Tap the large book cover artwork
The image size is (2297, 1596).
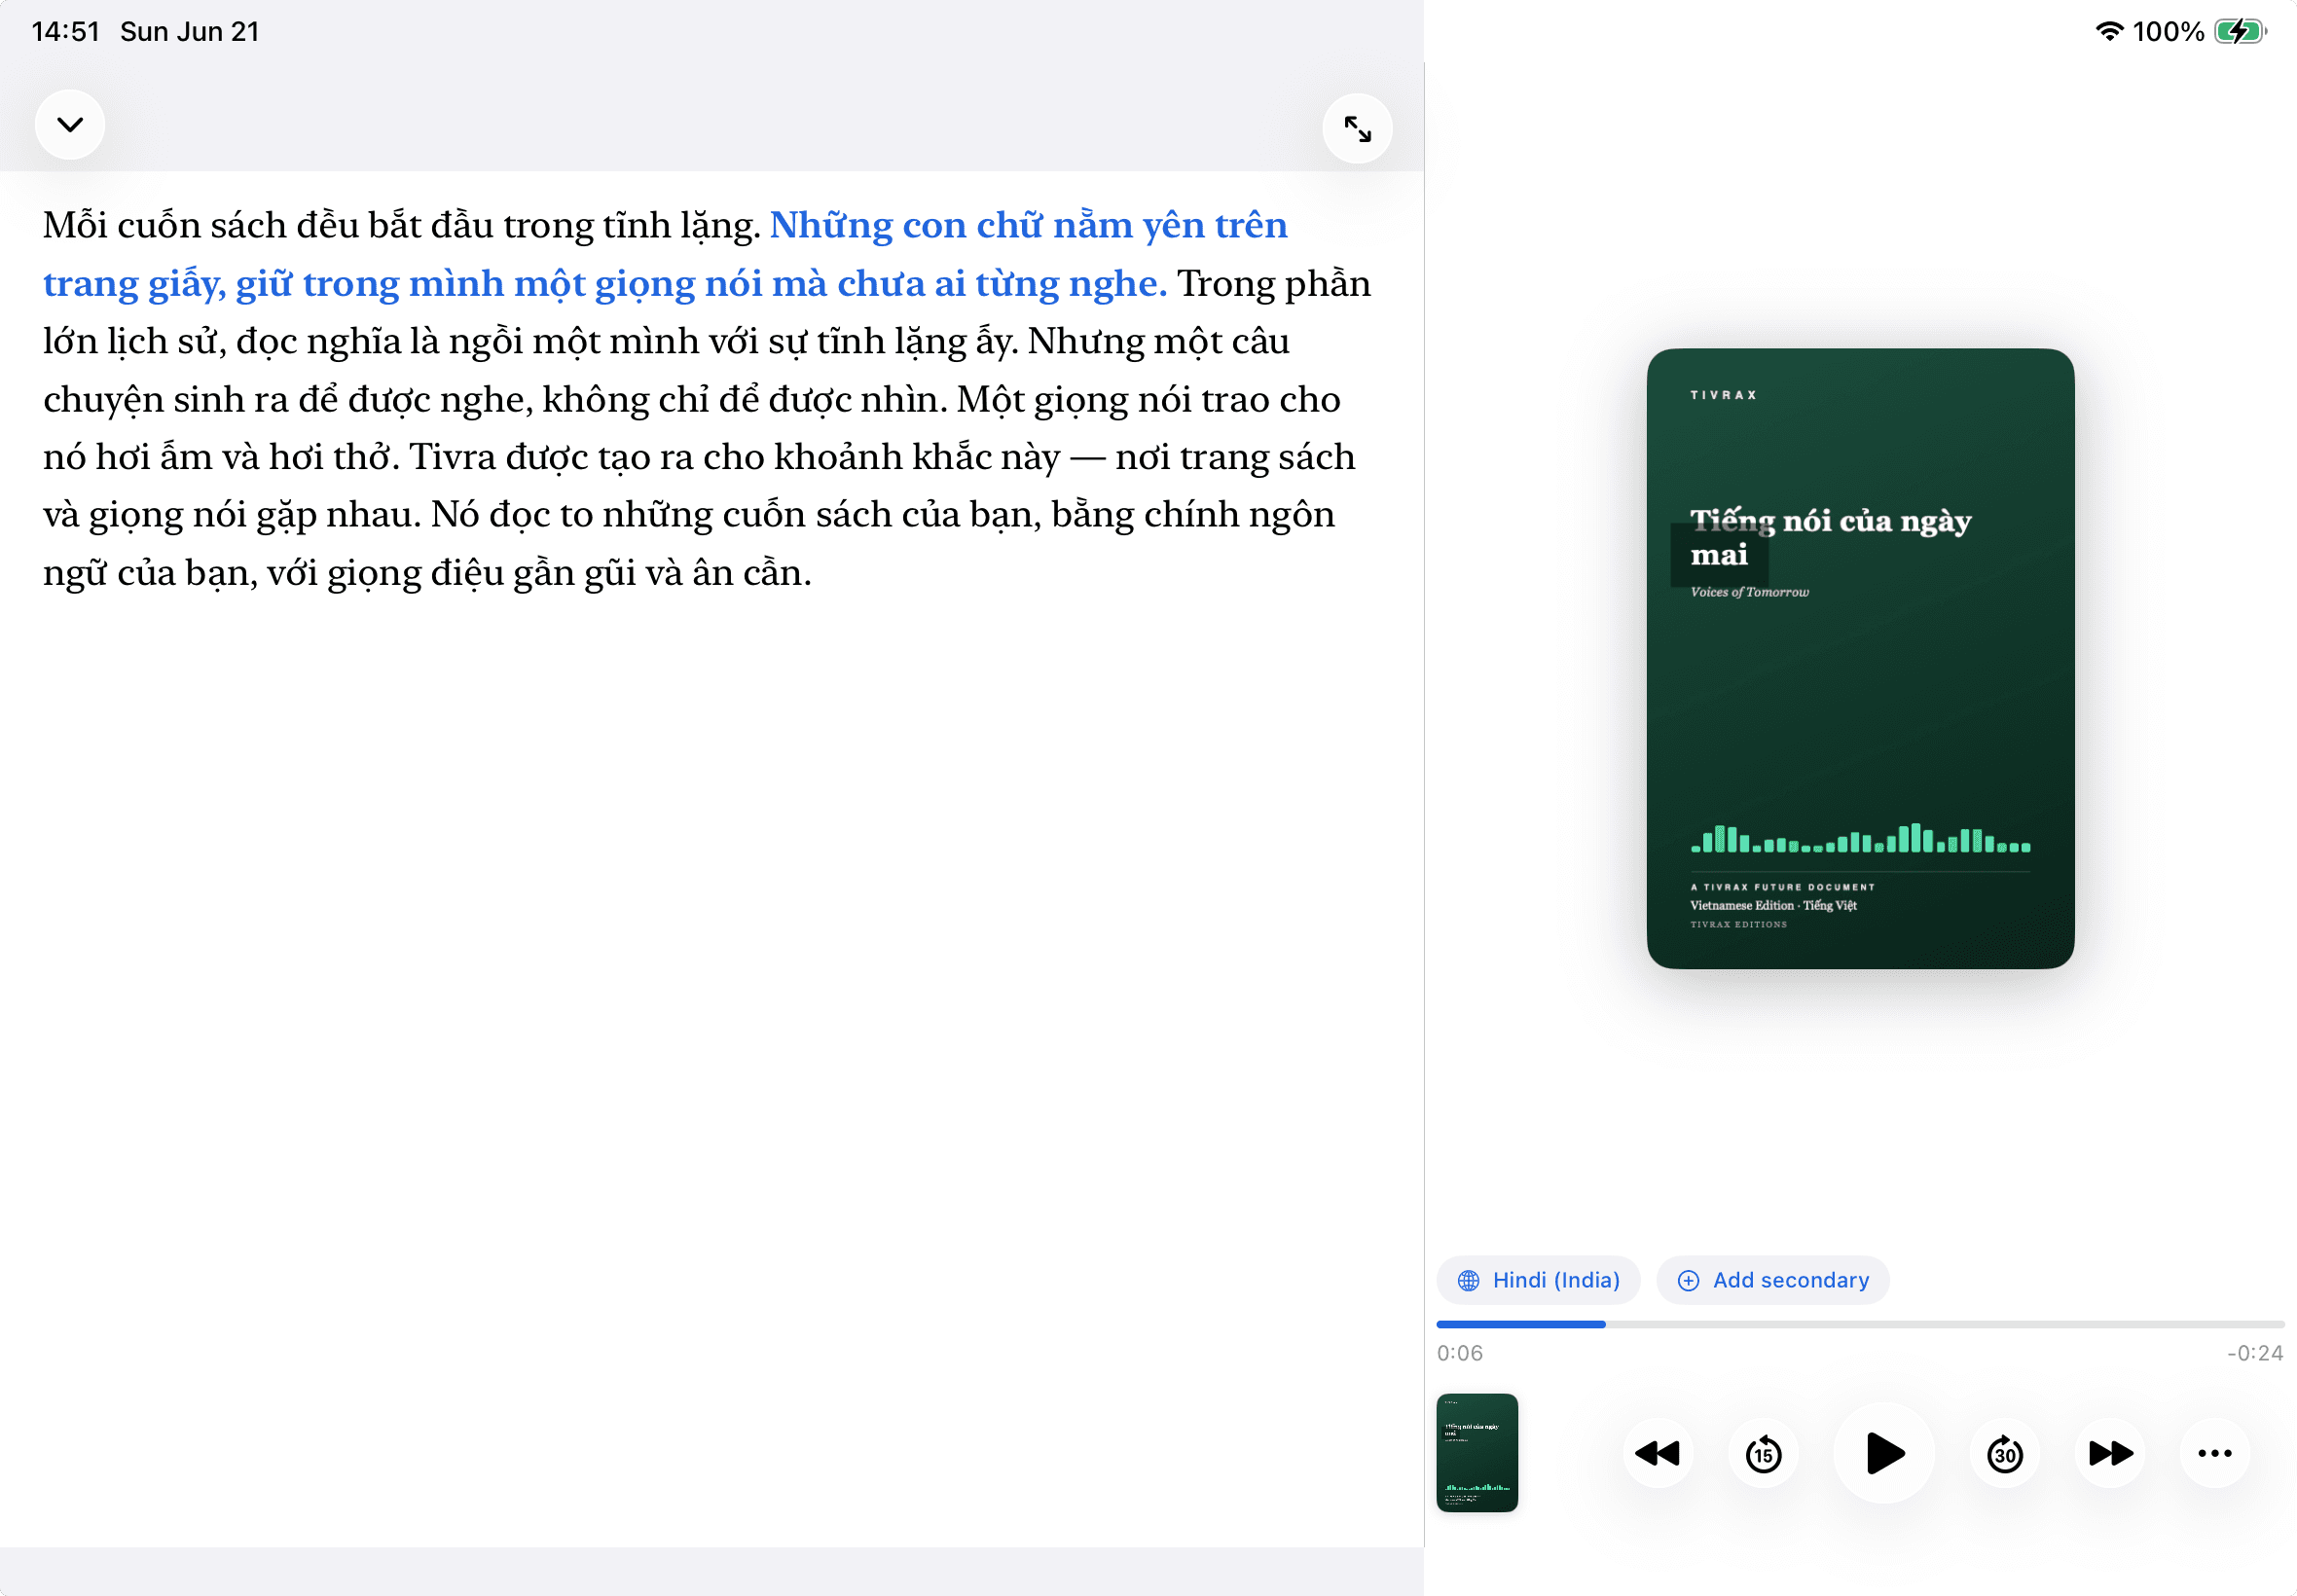(x=1860, y=658)
